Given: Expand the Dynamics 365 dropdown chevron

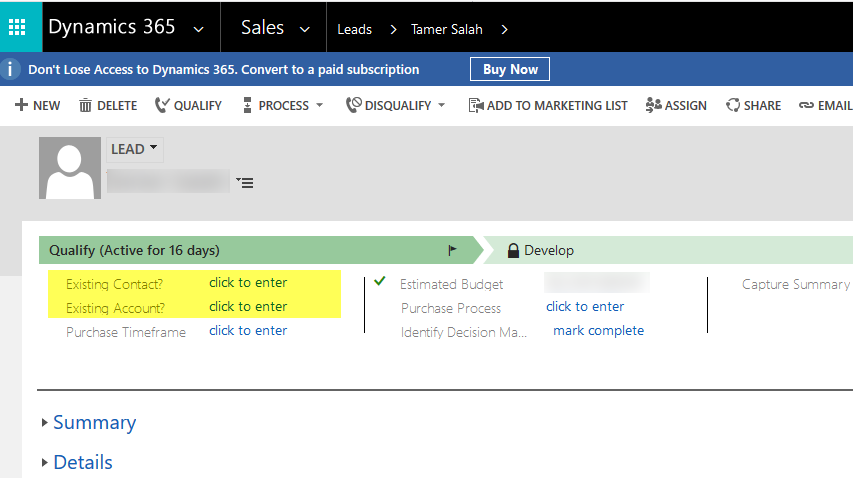Looking at the screenshot, I should (199, 29).
